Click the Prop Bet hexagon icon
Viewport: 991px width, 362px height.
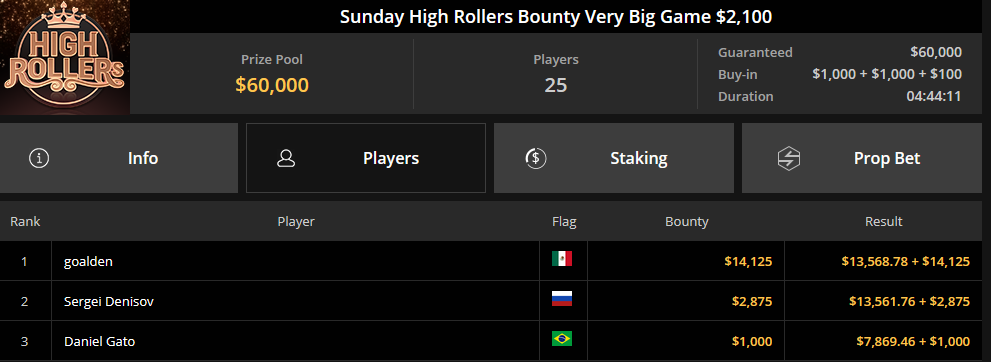tap(789, 159)
